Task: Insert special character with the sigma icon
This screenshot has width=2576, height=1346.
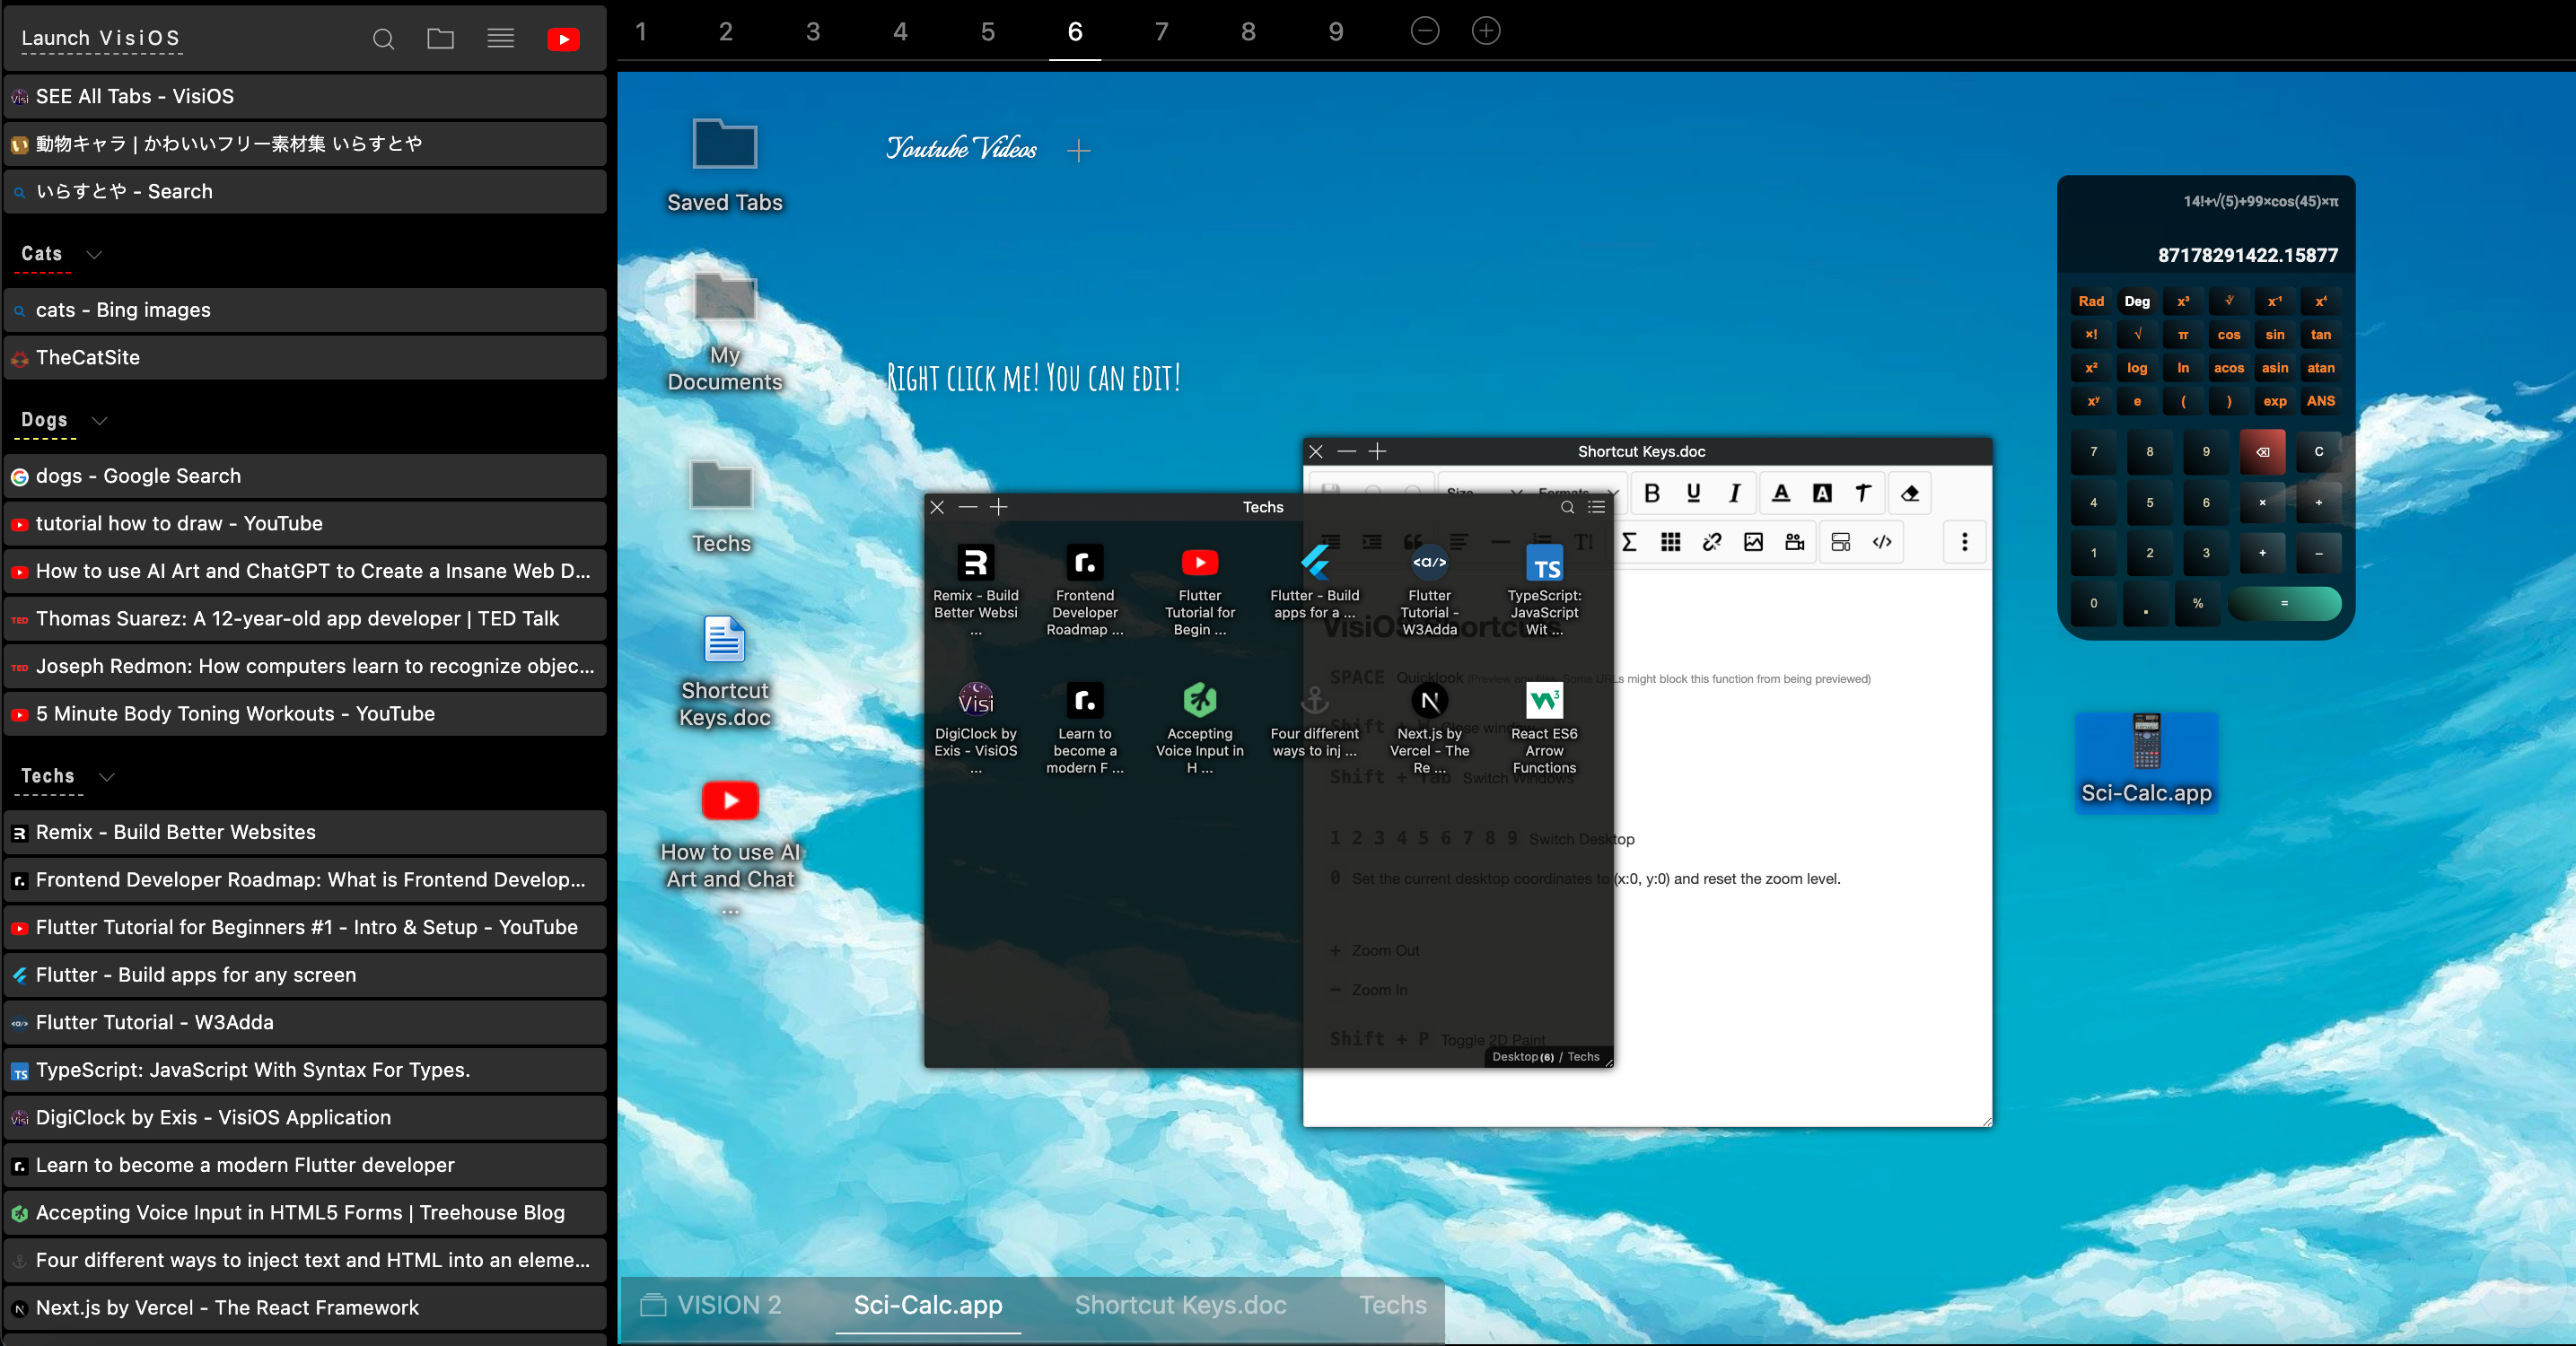Action: [x=1629, y=542]
